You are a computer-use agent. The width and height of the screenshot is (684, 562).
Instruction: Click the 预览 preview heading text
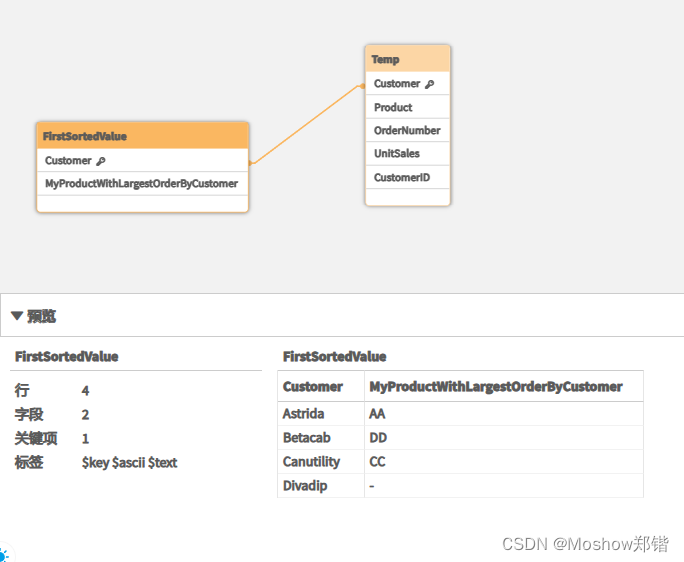click(x=41, y=316)
